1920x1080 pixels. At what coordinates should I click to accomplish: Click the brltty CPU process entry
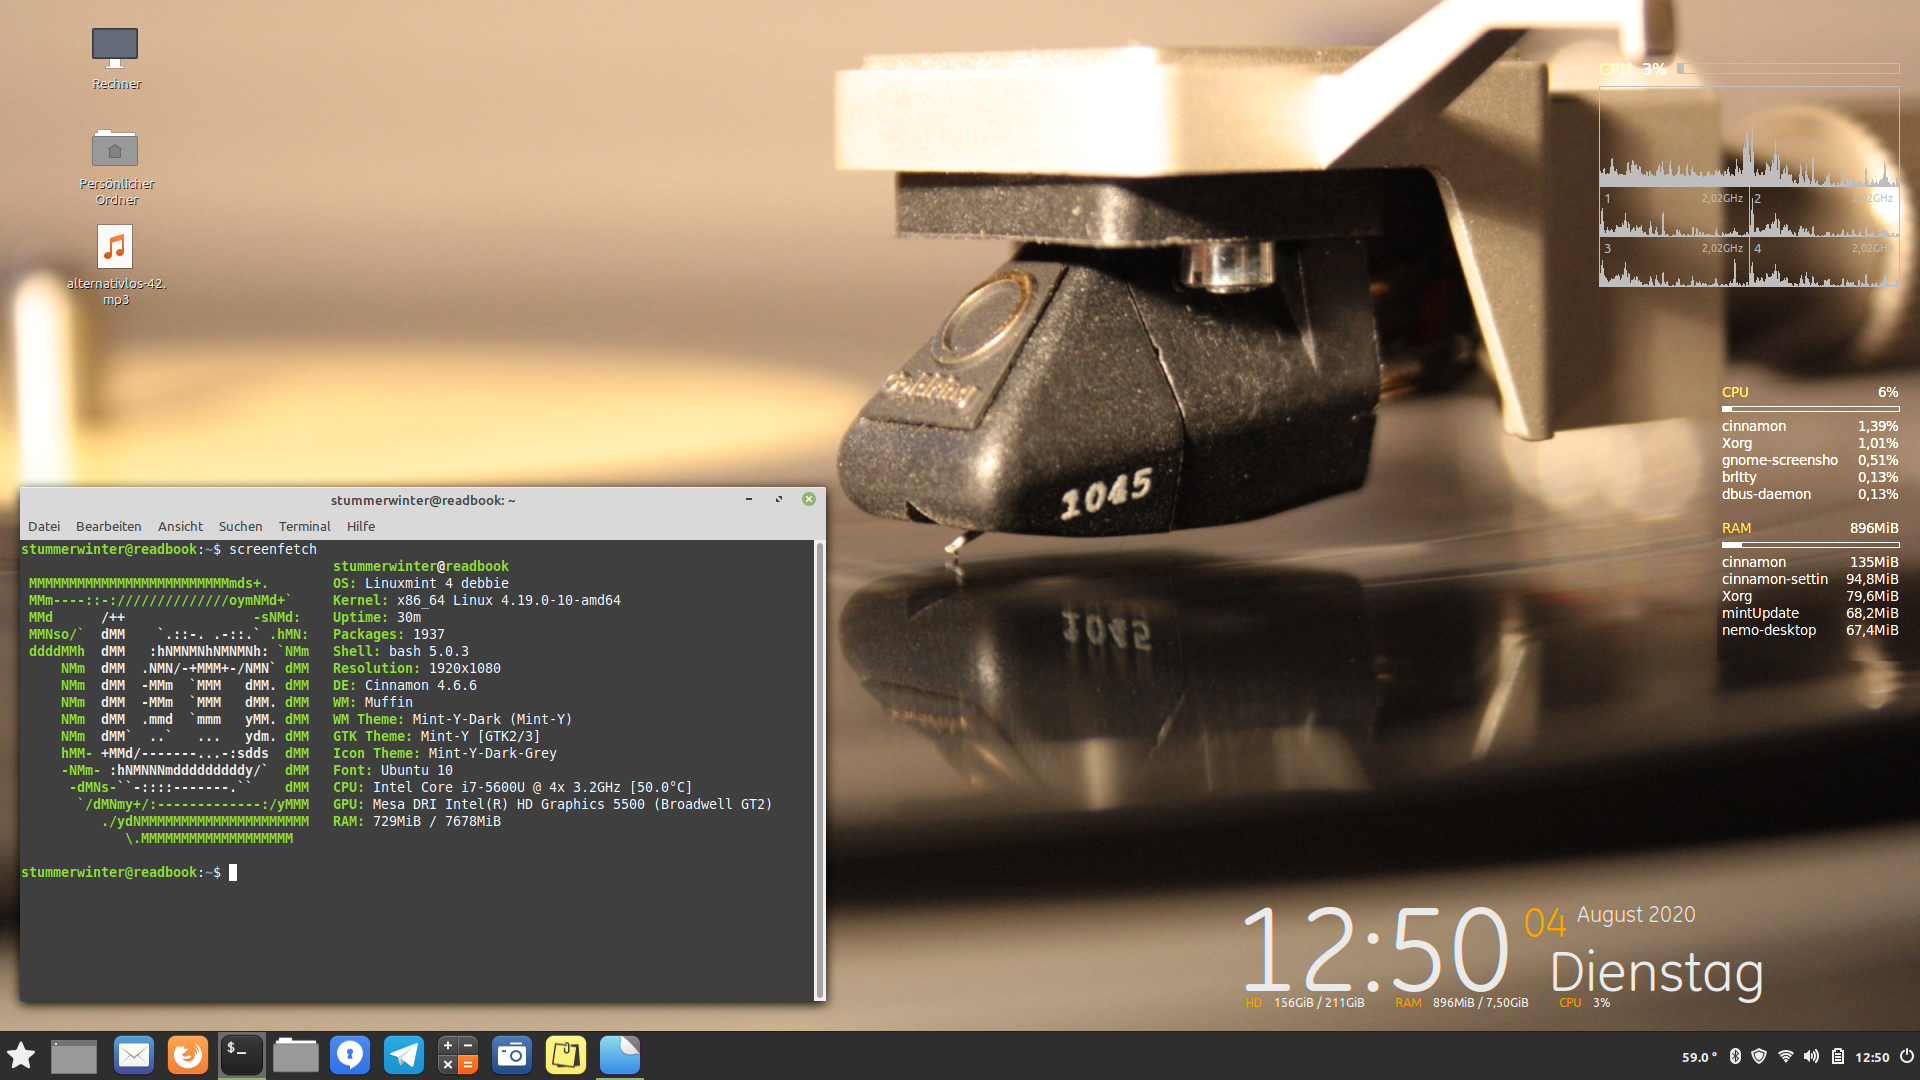click(x=1810, y=477)
